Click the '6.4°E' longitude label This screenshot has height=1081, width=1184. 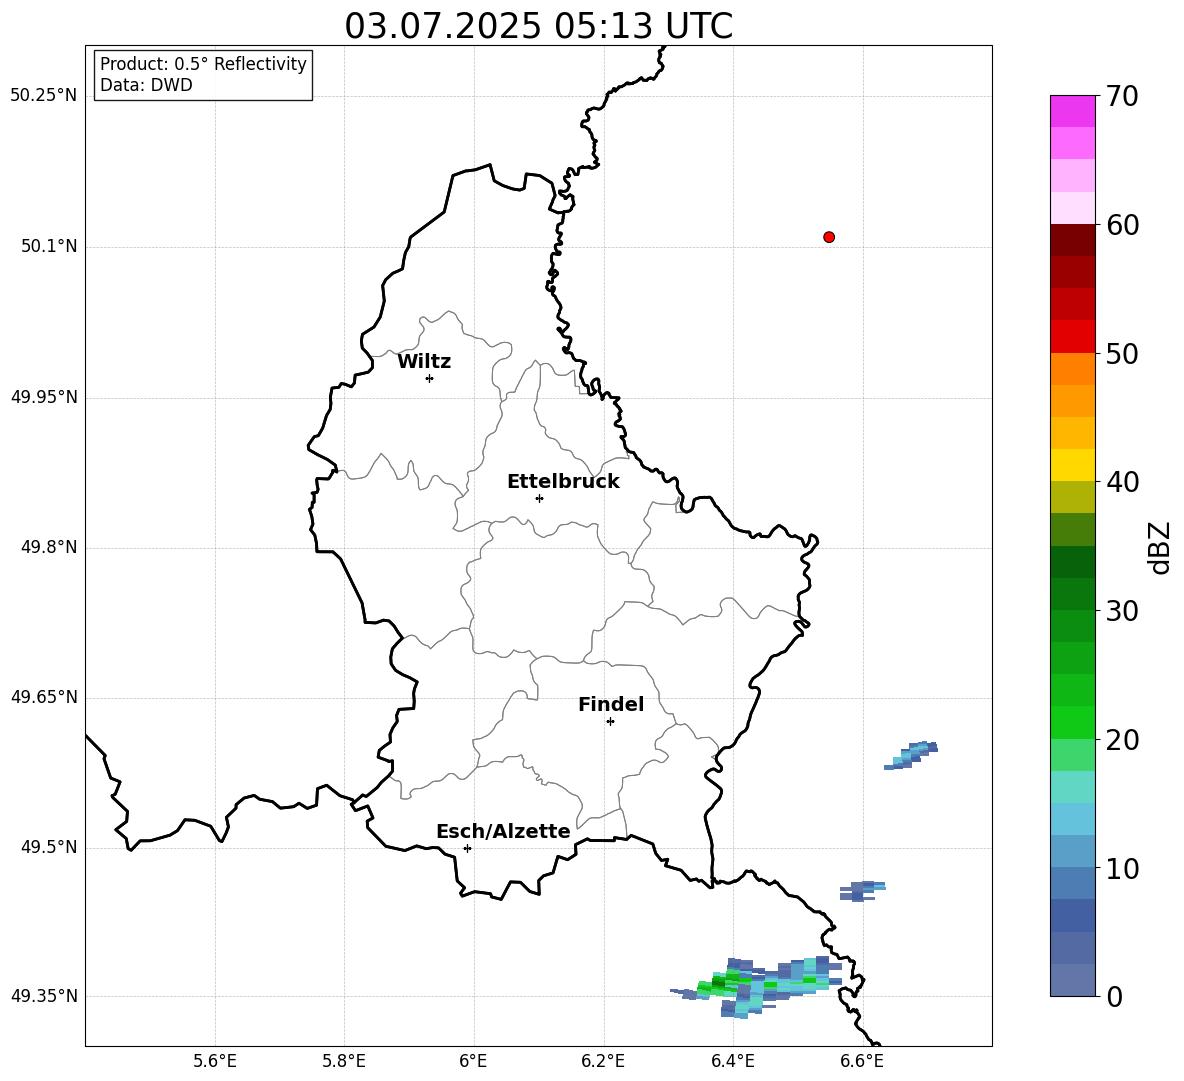click(732, 1061)
